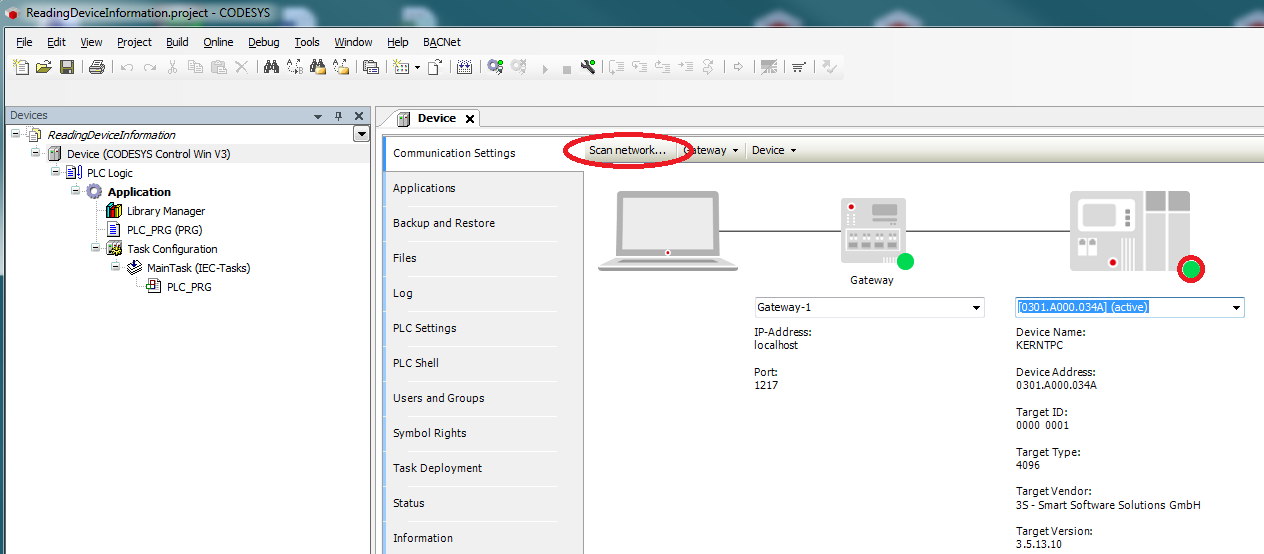1264x554 pixels.
Task: Open the active device address dropdown
Action: [x=1236, y=308]
